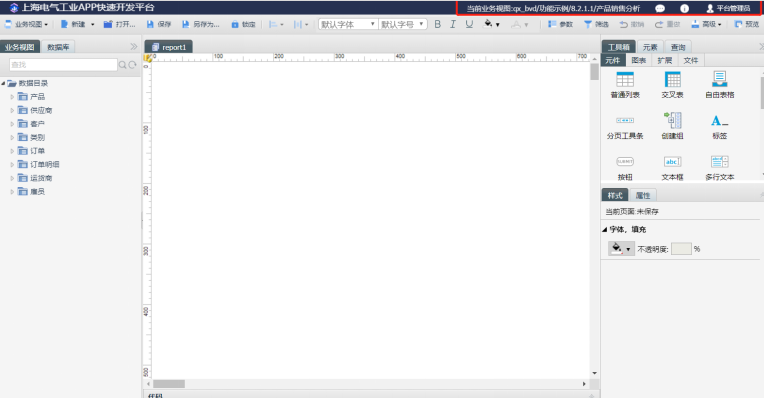Pick the 标签 label component icon
The width and height of the screenshot is (764, 398).
click(720, 120)
